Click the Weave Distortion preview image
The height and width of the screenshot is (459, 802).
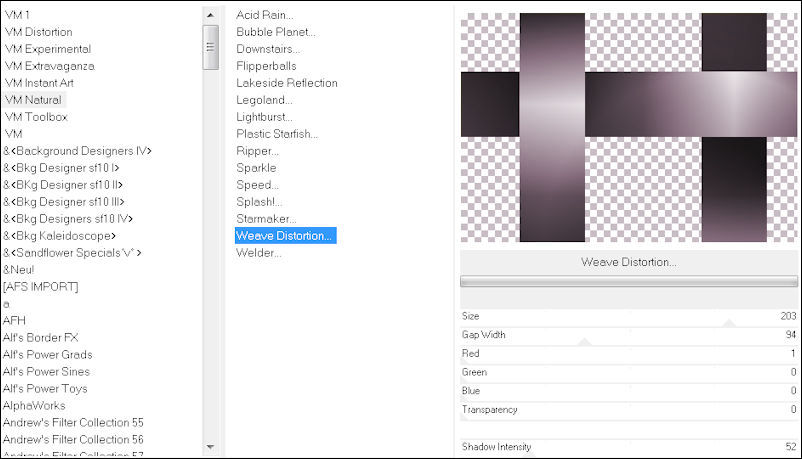point(629,127)
